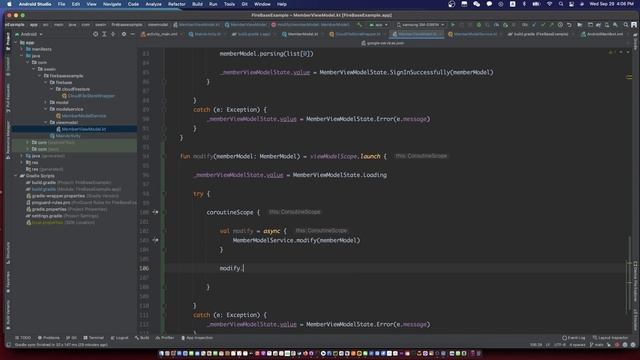
Task: Open Project panel gear options
Action: (124, 34)
